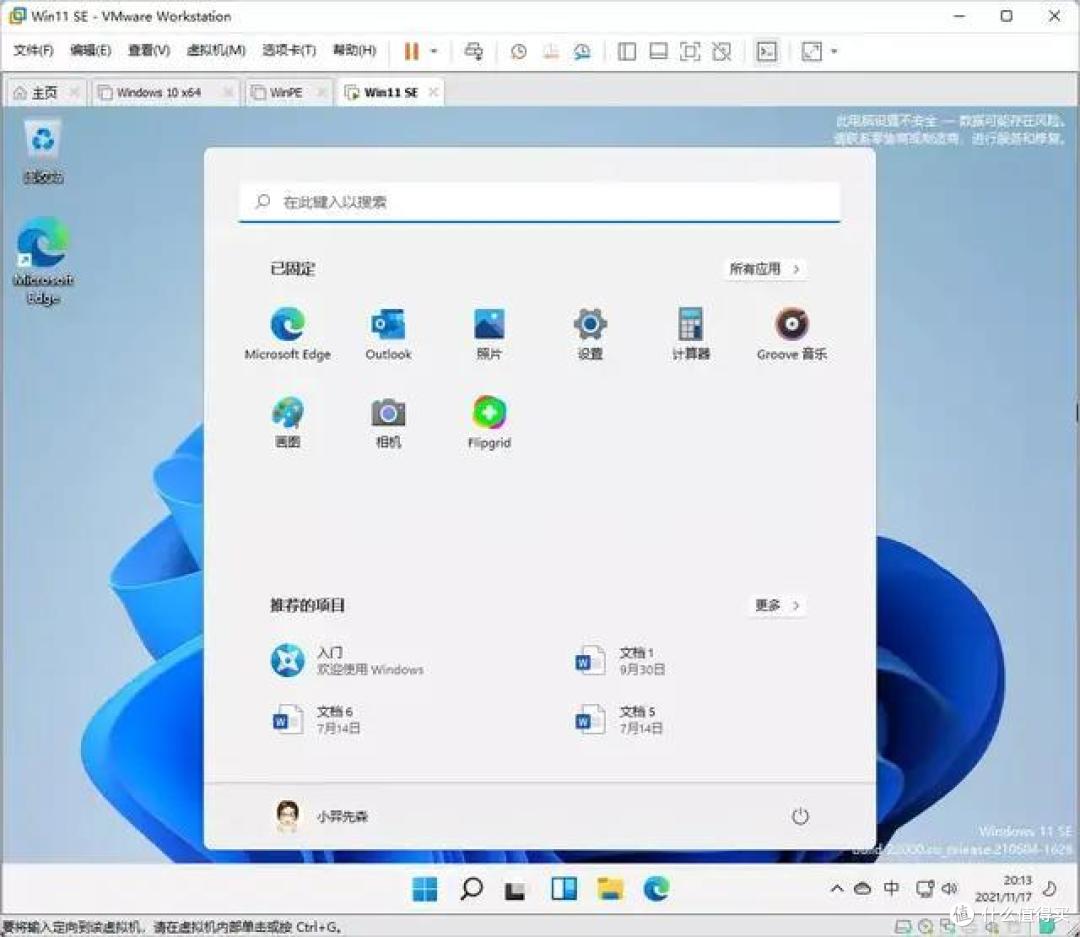Open the 相机 app
1080x937 pixels.
pyautogui.click(x=388, y=422)
